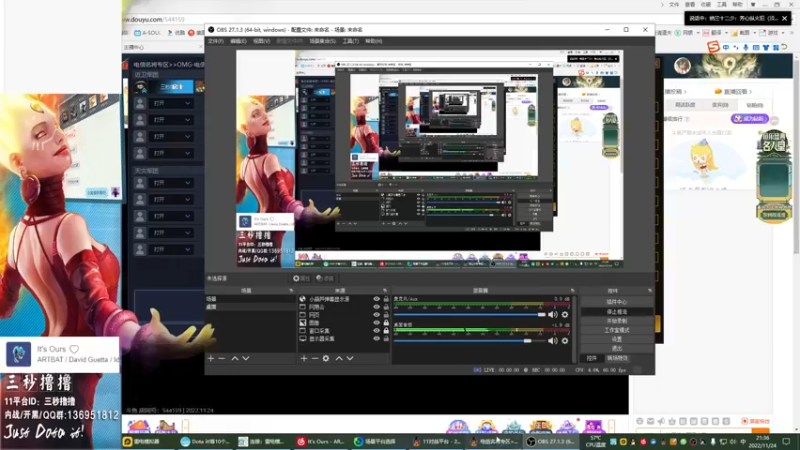The width and height of the screenshot is (800, 450).
Task: Open the 麦克风/Aux audio settings gear
Action: [x=565, y=315]
